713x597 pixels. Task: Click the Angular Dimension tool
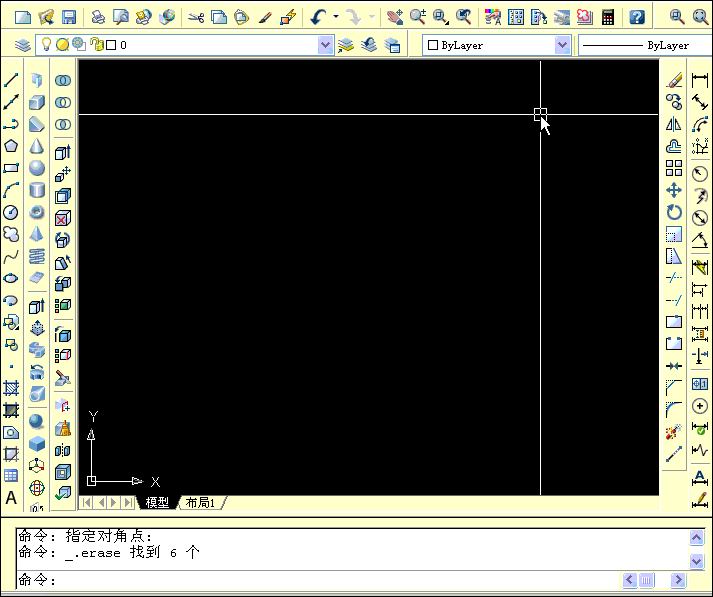click(700, 240)
